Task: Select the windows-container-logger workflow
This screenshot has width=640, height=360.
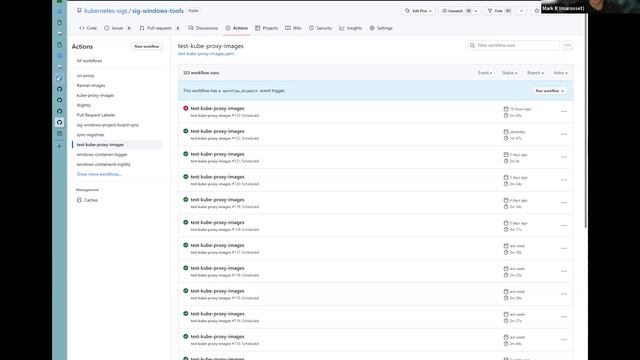Action: (x=102, y=155)
